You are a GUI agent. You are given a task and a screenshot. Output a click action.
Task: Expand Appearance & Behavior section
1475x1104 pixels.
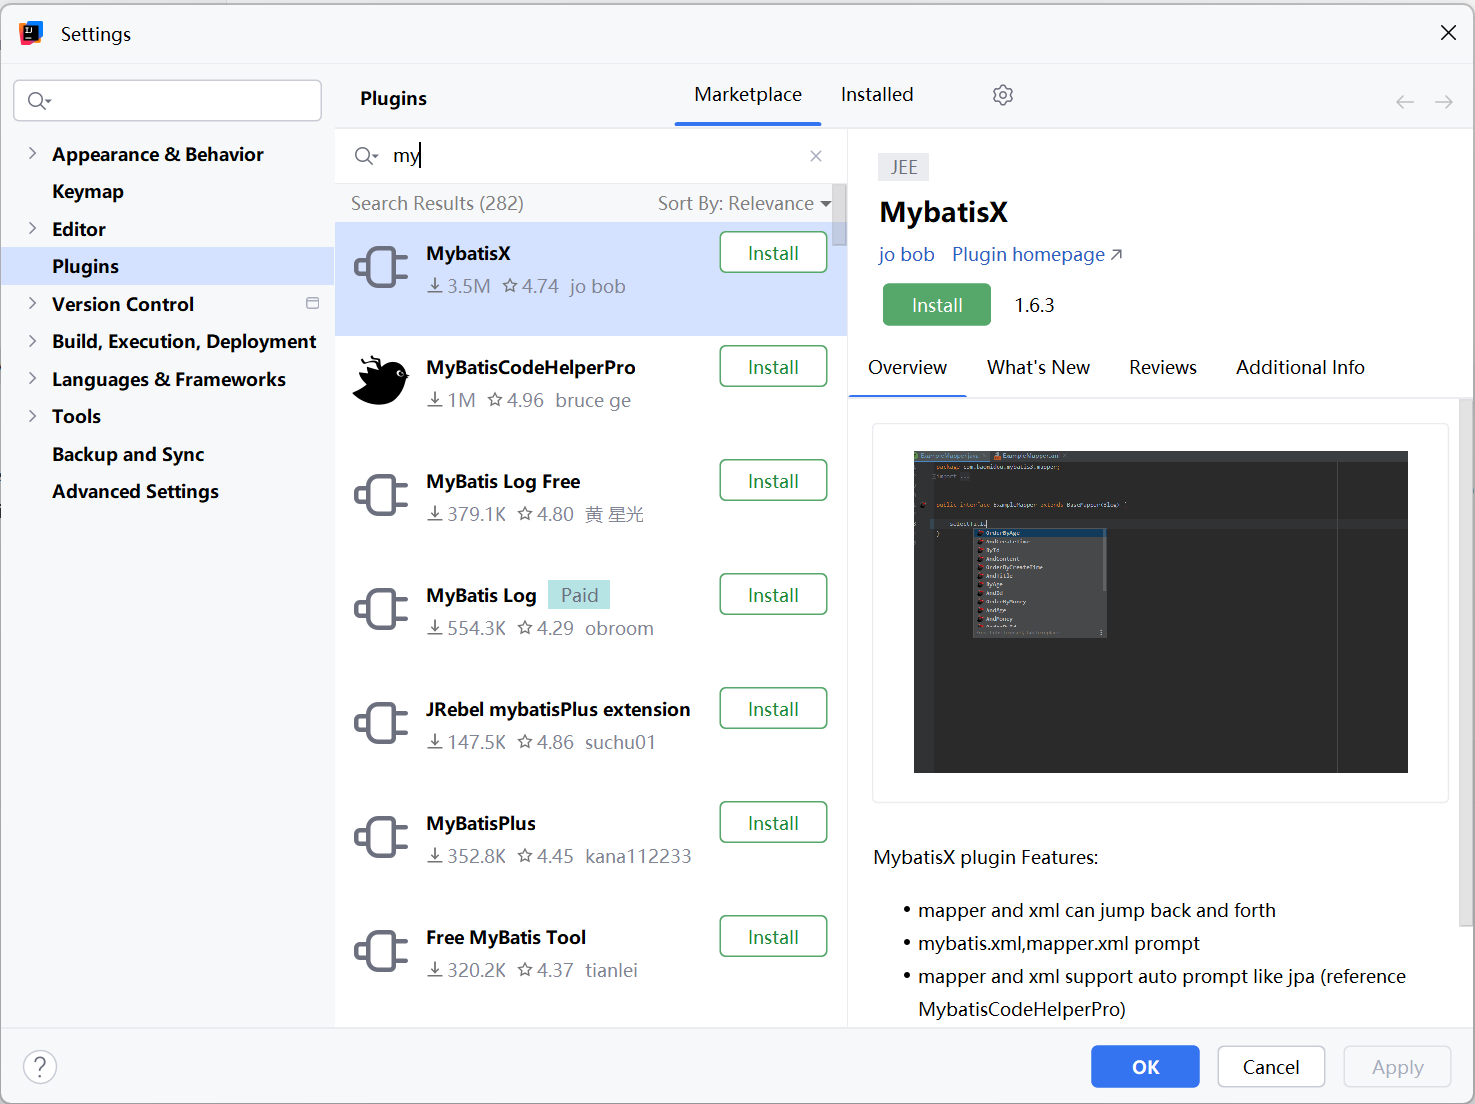(32, 153)
